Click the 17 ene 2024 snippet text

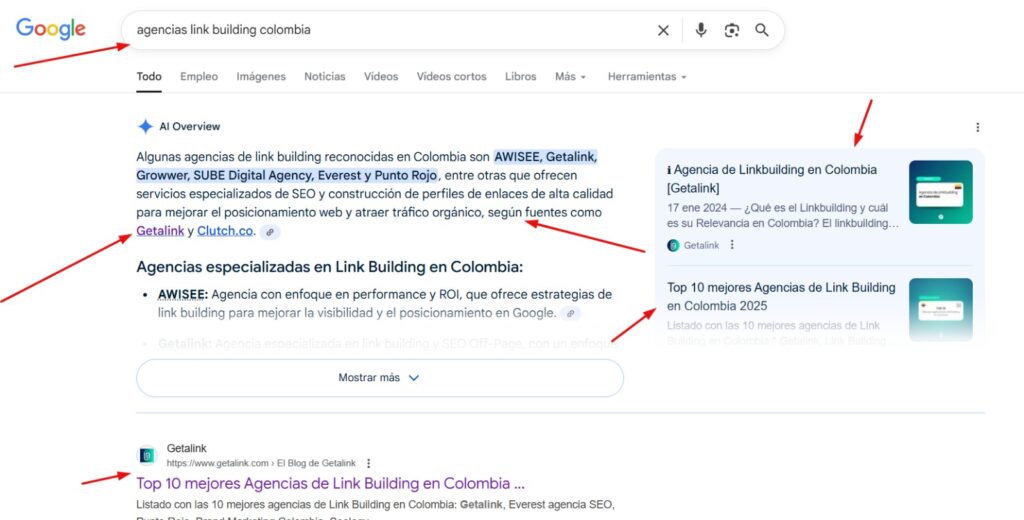click(x=782, y=216)
